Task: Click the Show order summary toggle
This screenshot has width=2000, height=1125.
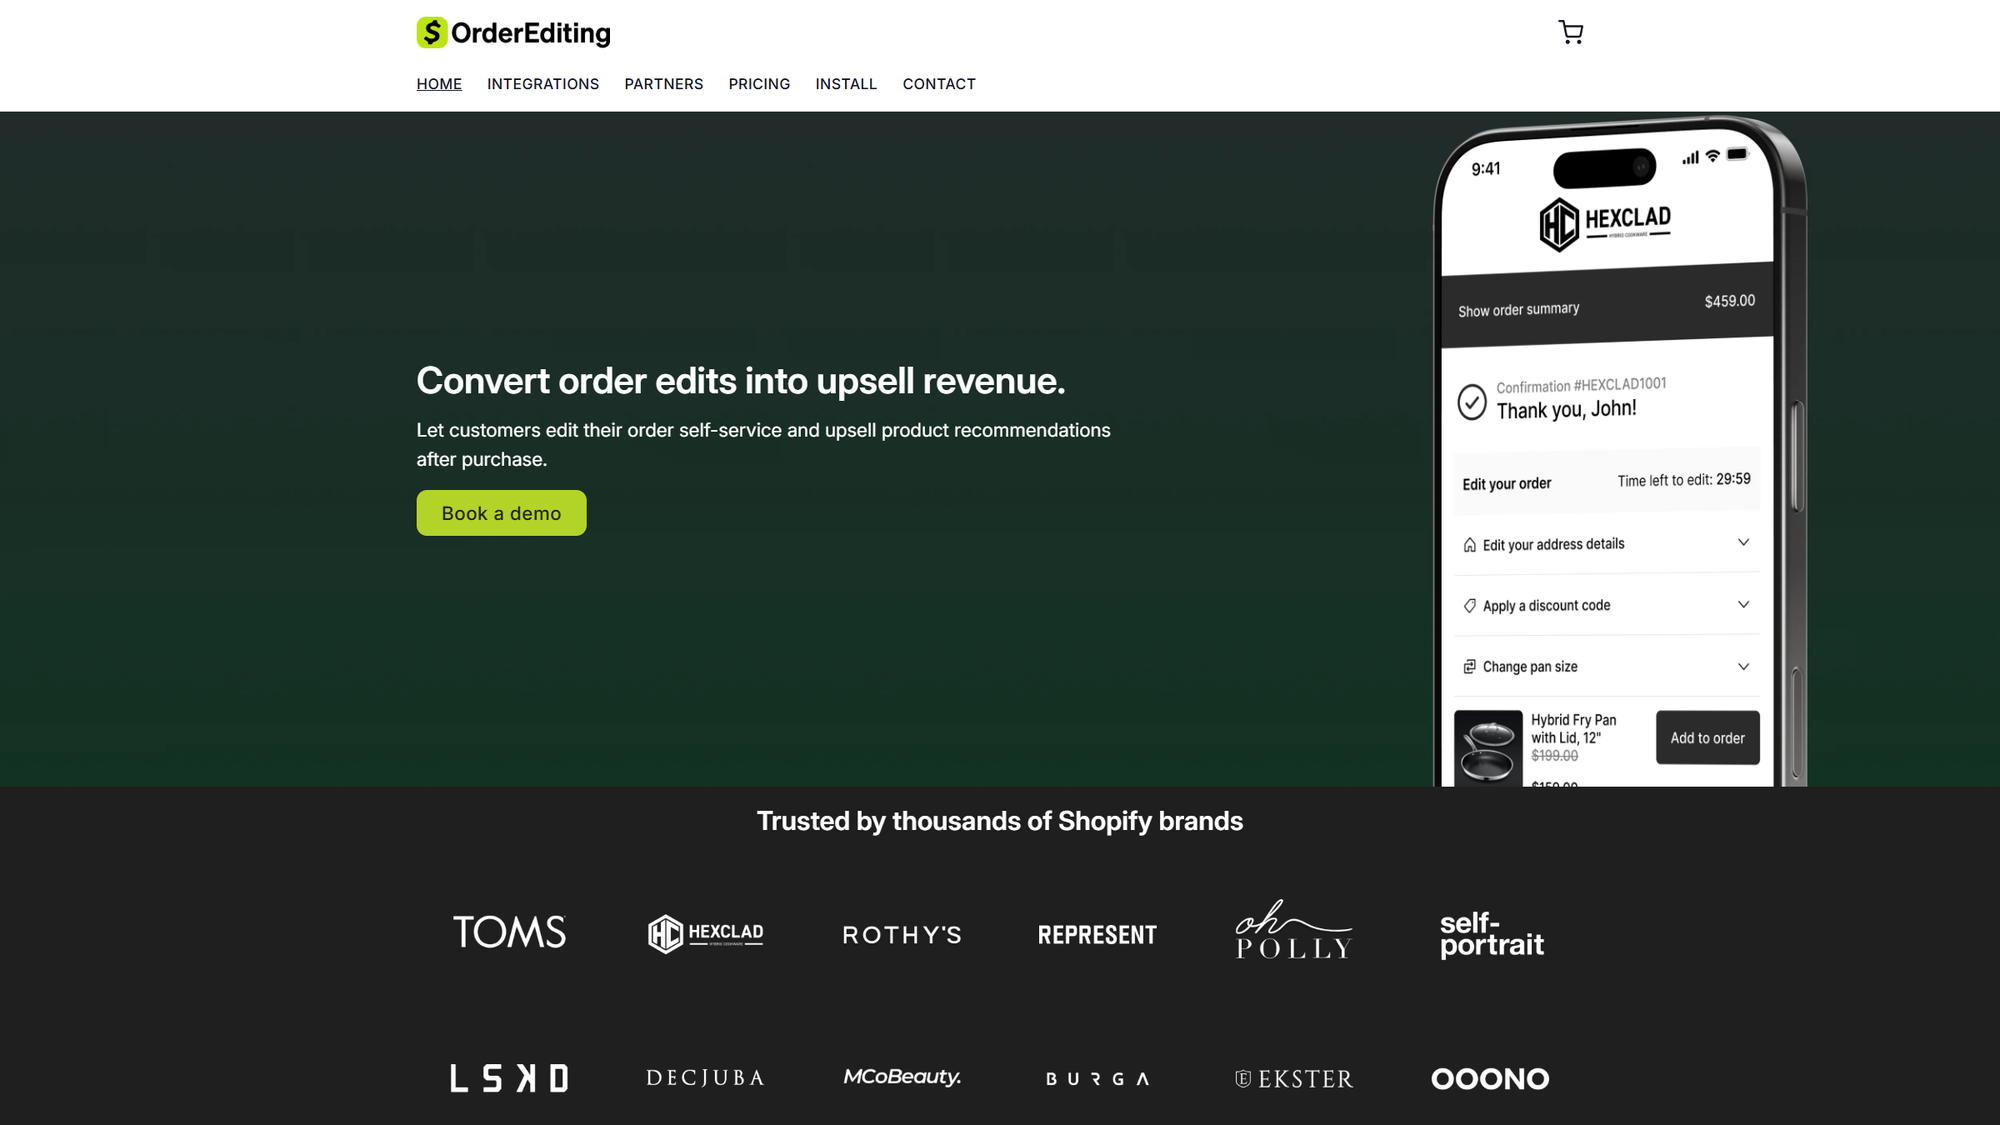Action: coord(1517,309)
